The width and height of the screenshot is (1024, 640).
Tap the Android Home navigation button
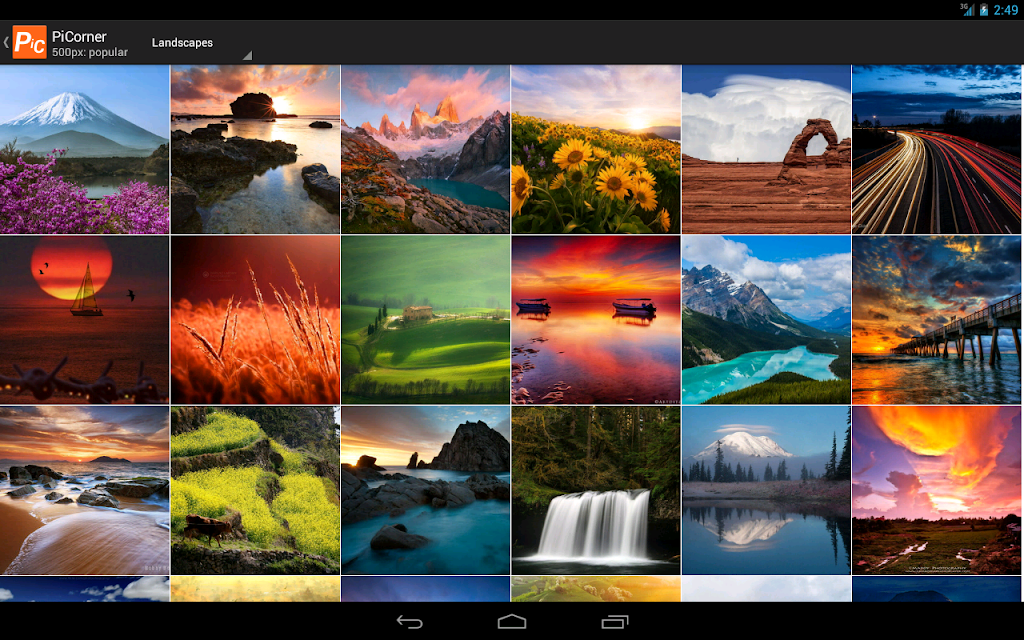pos(512,622)
